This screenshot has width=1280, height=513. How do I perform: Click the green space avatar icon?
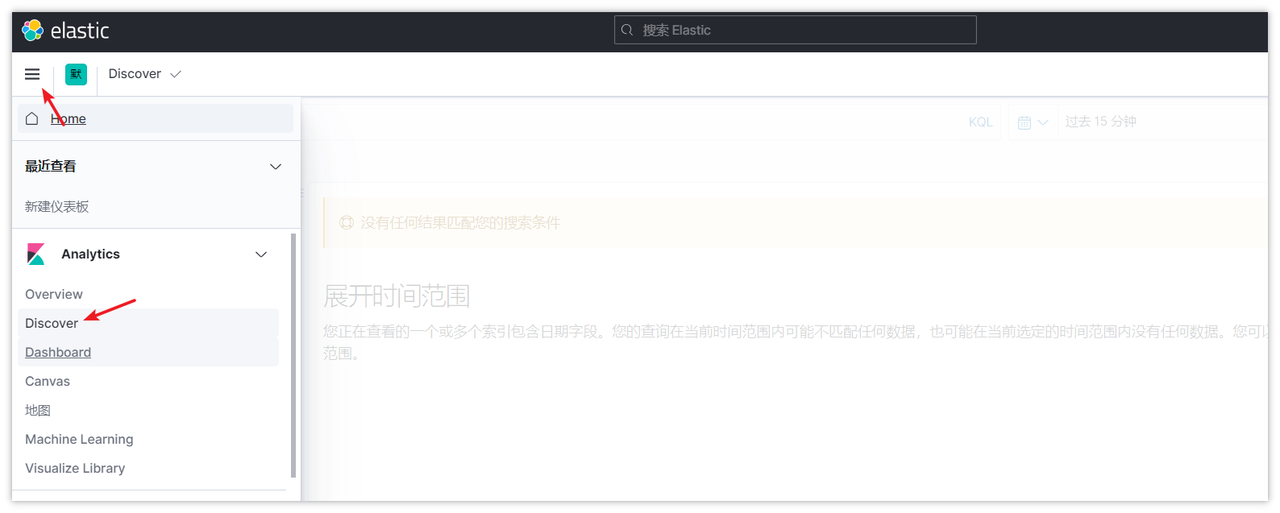tap(76, 74)
